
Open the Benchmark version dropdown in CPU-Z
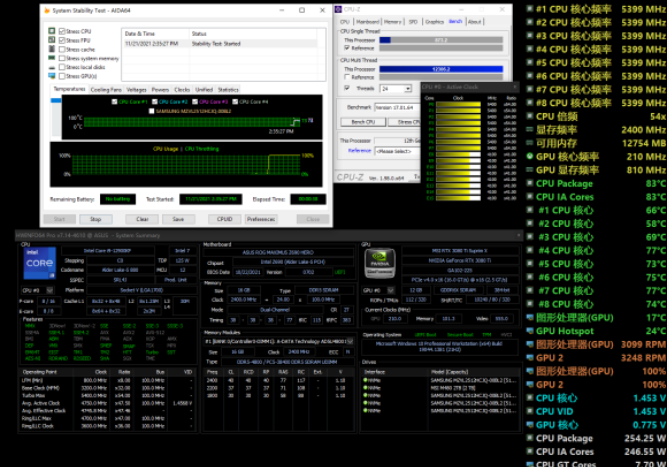[397, 107]
